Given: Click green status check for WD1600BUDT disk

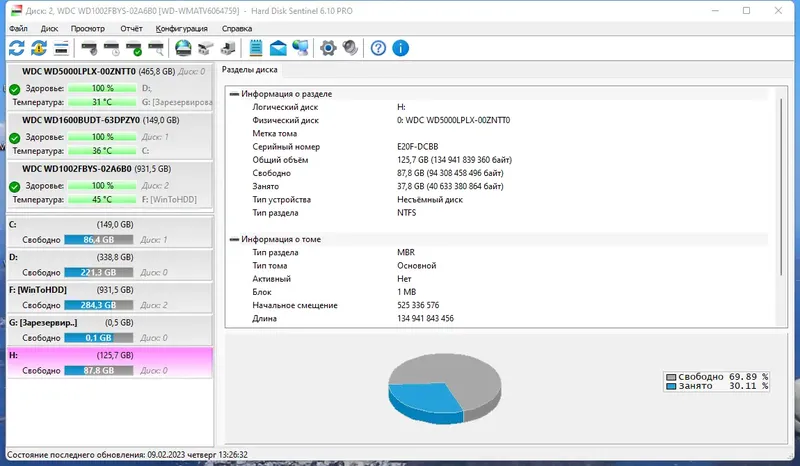Looking at the screenshot, I should [x=15, y=138].
